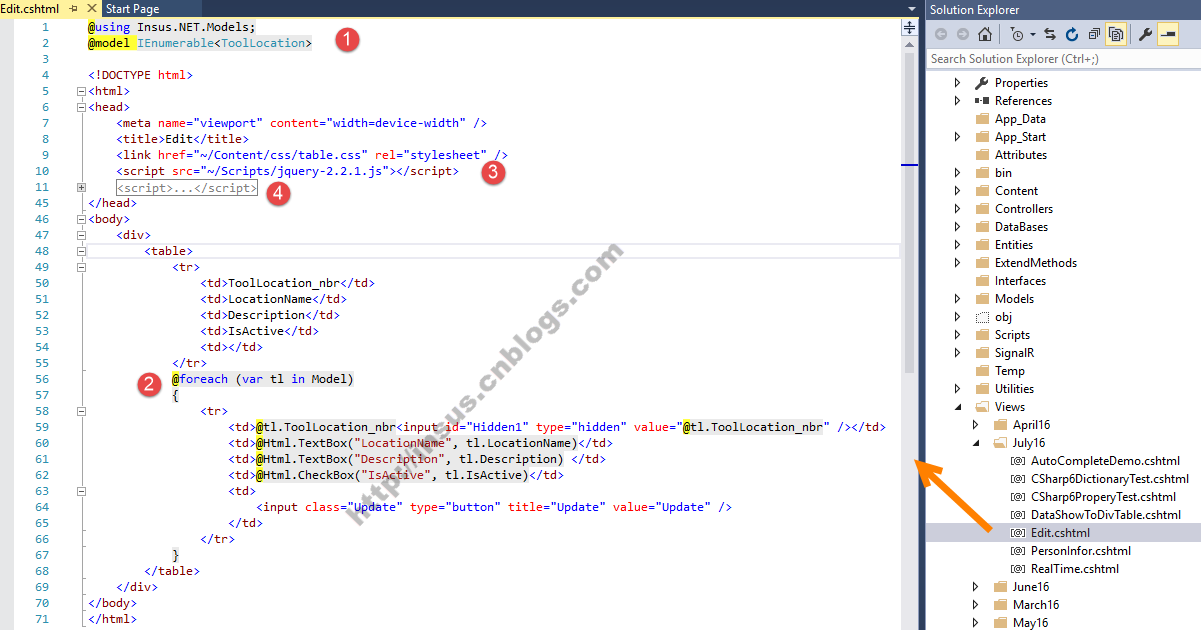Click the Utilities folder icon

(x=982, y=389)
